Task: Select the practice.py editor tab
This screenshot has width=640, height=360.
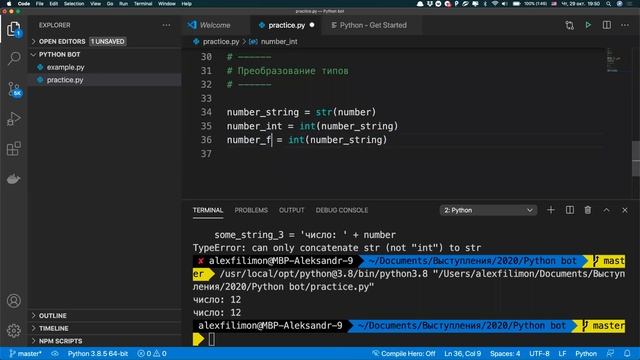Action: (x=287, y=25)
